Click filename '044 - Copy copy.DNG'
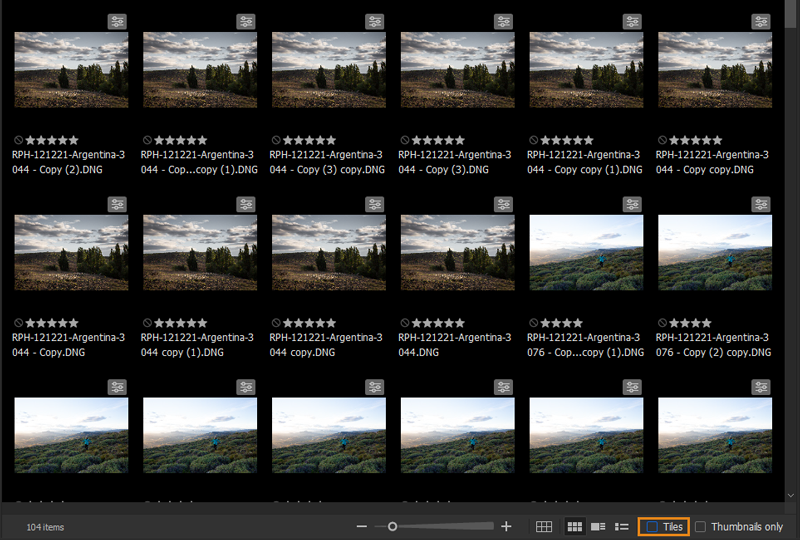This screenshot has width=800, height=540. pyautogui.click(x=712, y=162)
